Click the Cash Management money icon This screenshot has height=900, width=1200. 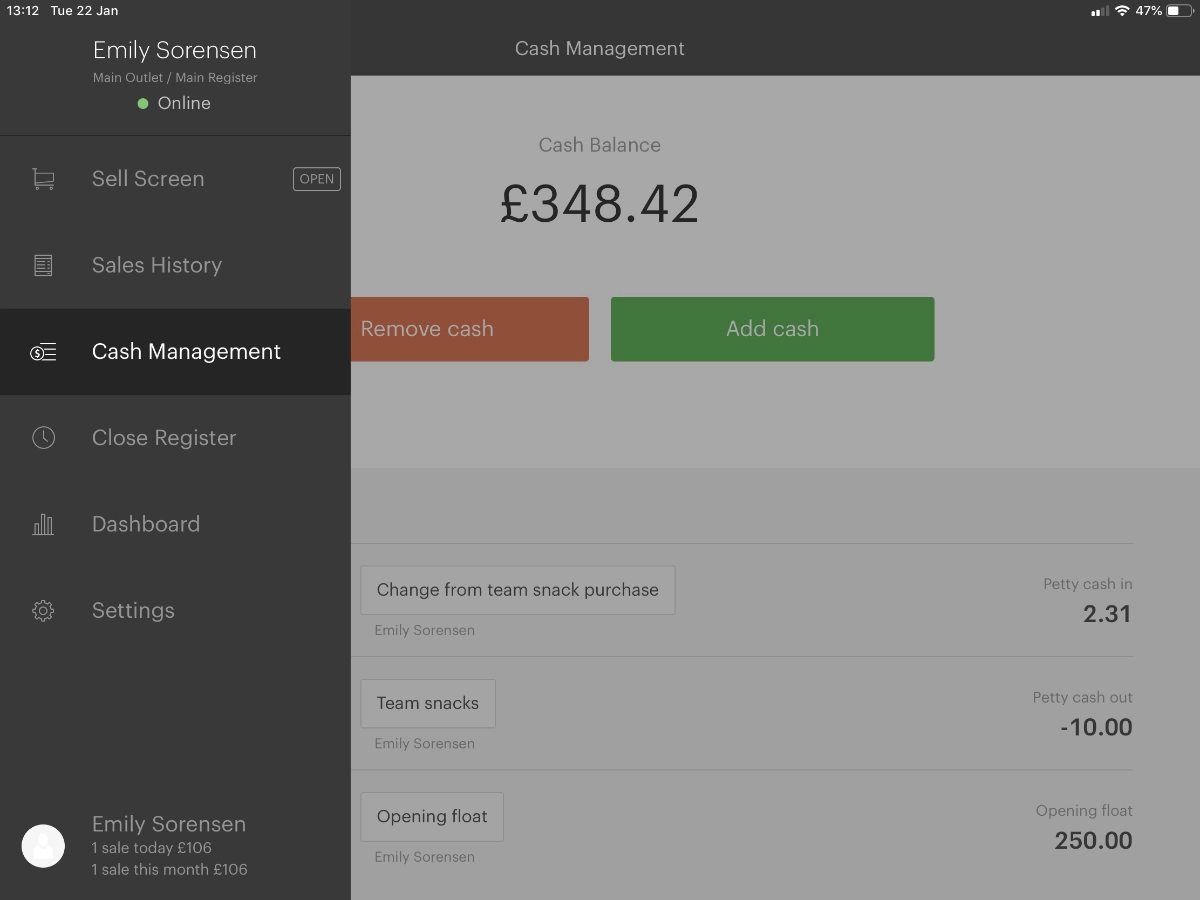pos(43,352)
